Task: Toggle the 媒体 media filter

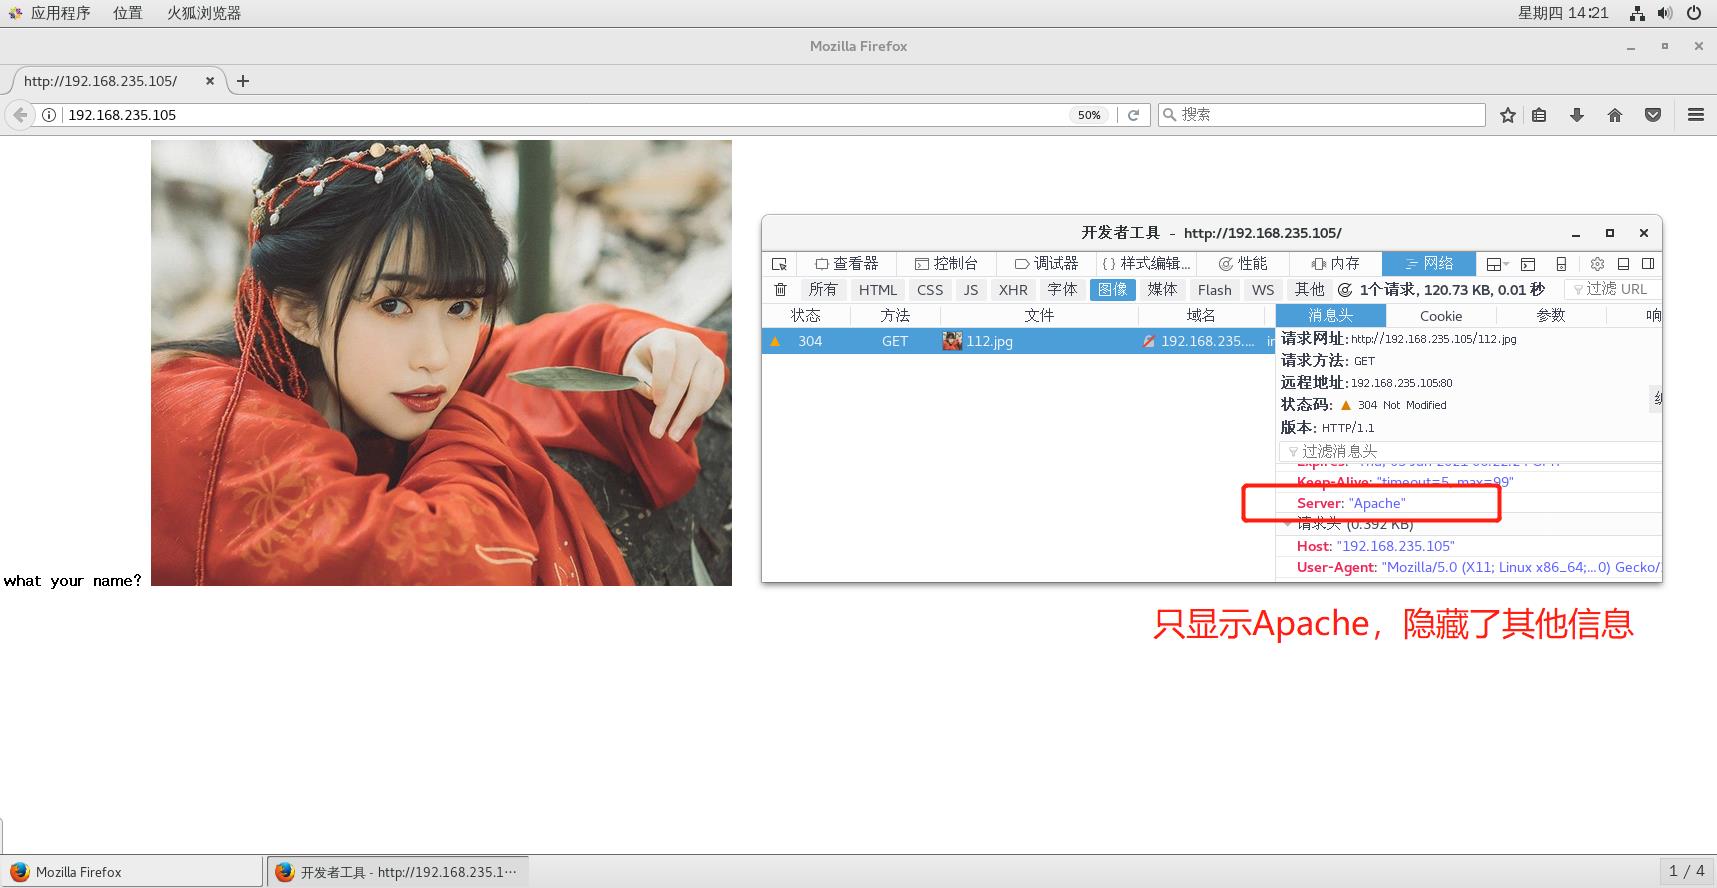Action: [1162, 290]
